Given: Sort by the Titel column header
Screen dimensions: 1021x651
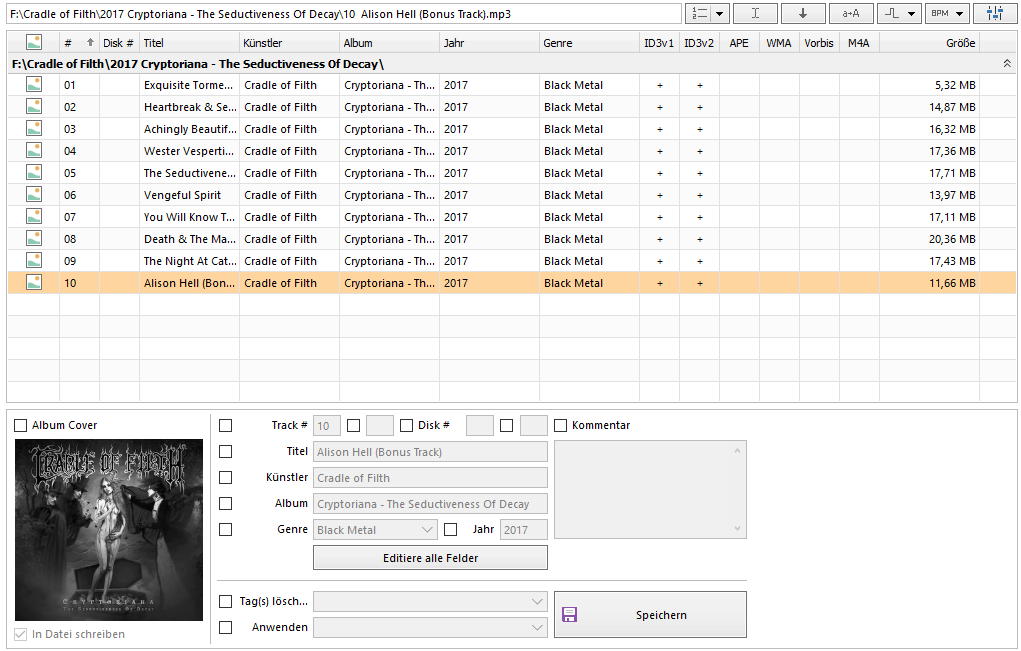Looking at the screenshot, I should pos(189,43).
